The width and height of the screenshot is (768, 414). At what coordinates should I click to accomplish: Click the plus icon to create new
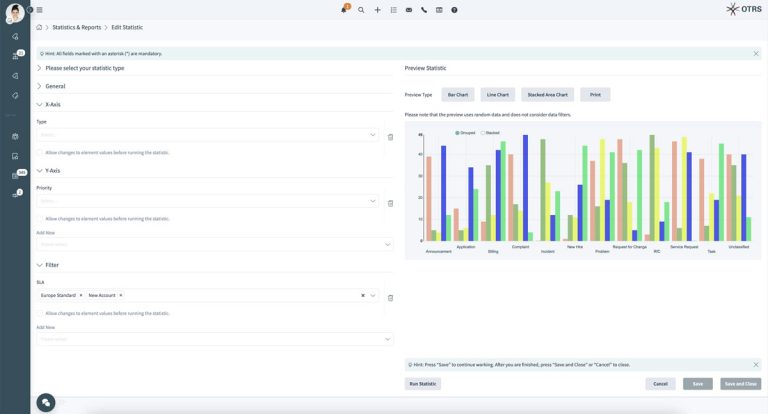[377, 9]
